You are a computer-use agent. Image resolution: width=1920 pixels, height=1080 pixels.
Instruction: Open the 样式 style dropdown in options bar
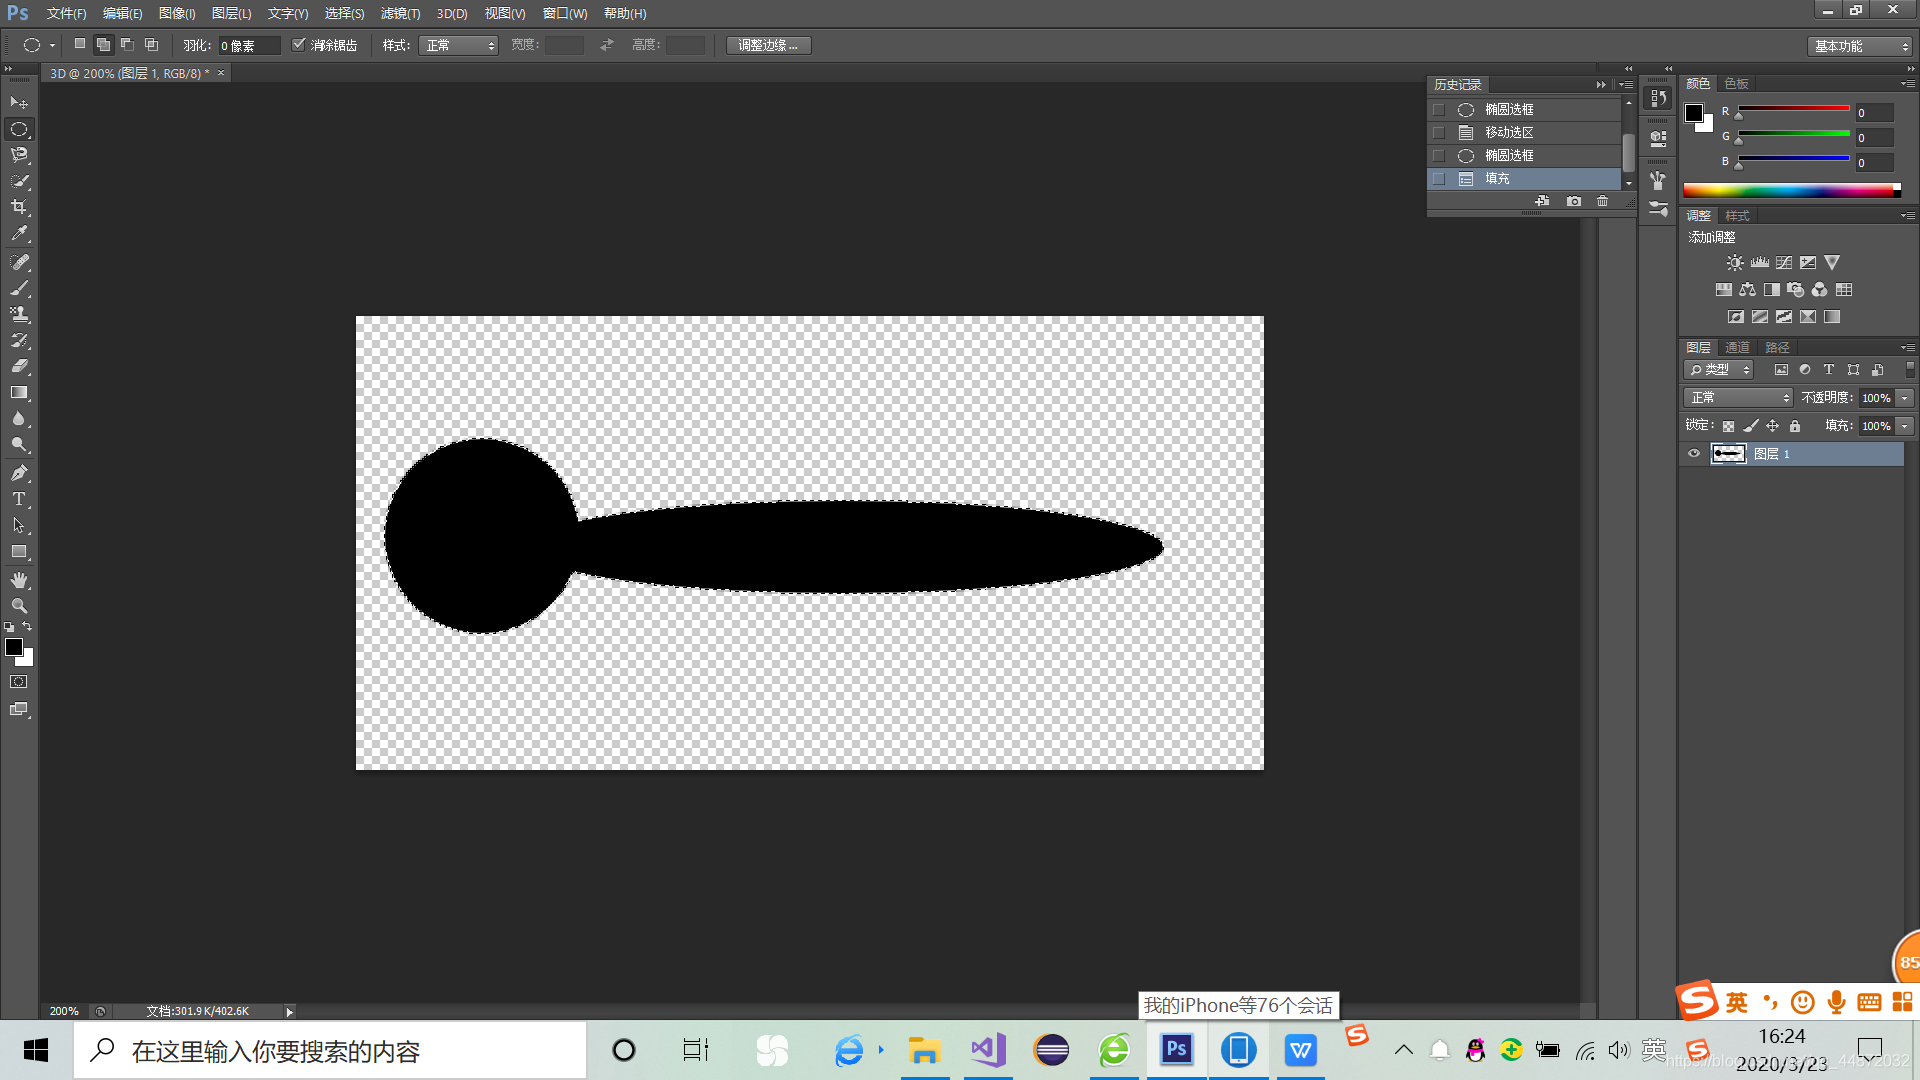[458, 46]
